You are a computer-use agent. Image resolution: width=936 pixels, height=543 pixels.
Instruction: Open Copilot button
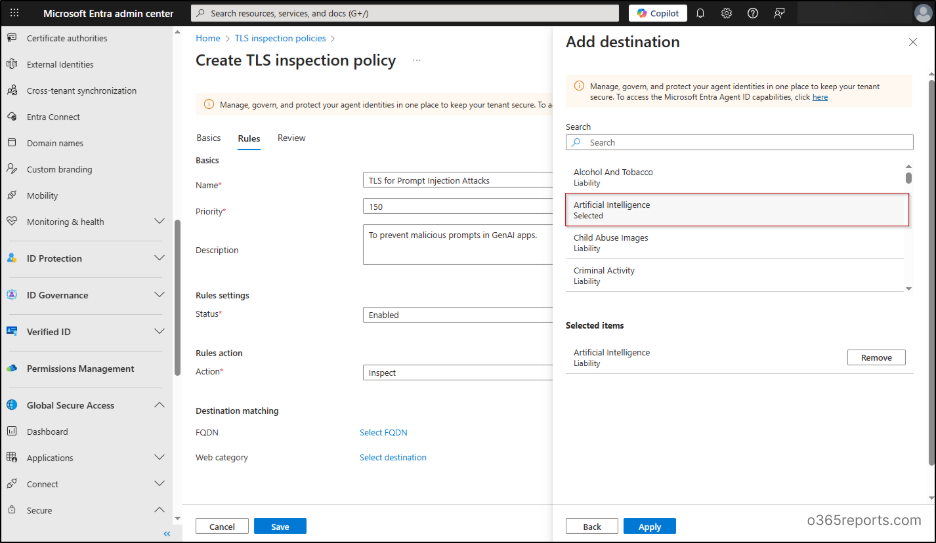click(x=658, y=13)
